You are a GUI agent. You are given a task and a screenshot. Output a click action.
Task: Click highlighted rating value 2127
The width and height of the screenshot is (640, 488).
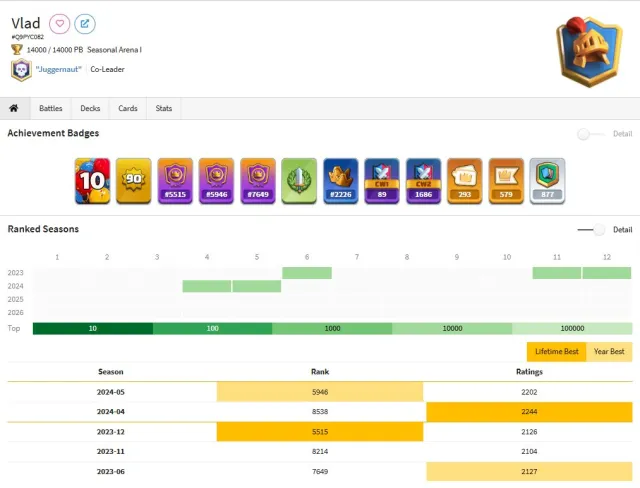[529, 471]
